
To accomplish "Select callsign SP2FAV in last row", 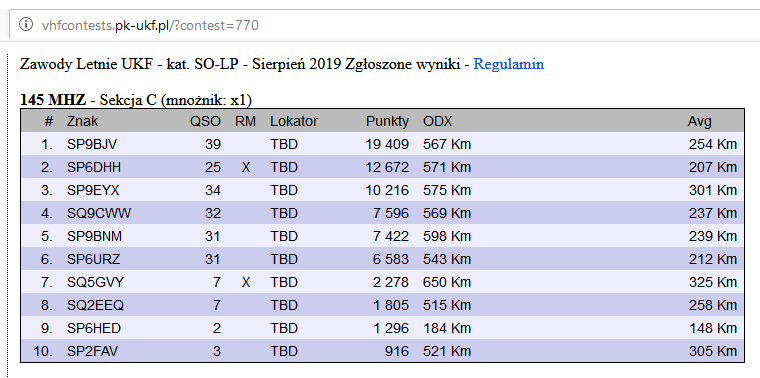I will click(92, 351).
